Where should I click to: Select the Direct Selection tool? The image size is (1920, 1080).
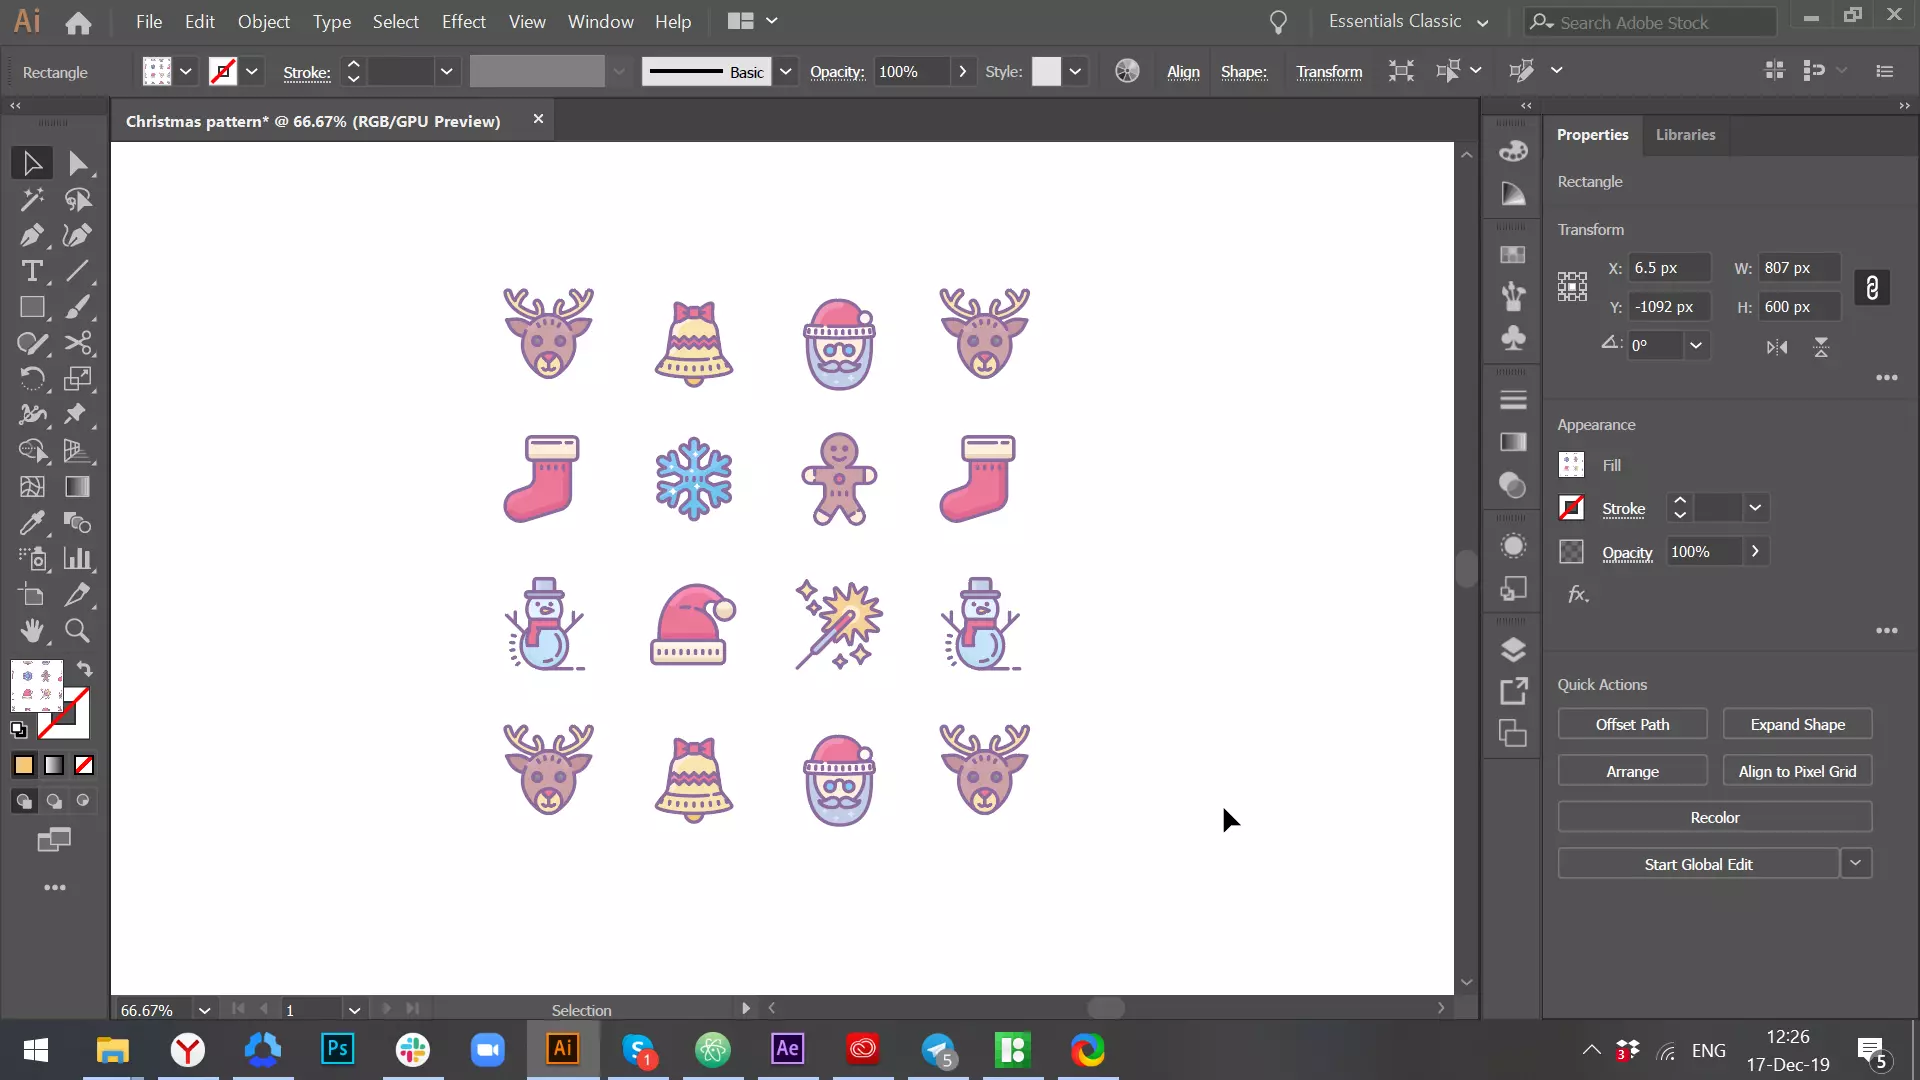point(77,163)
